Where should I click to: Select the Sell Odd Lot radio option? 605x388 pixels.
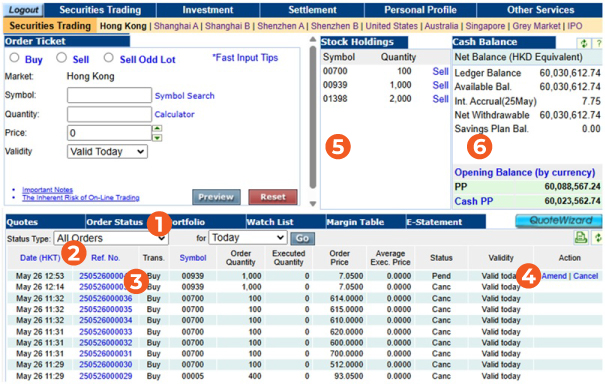pyautogui.click(x=108, y=58)
